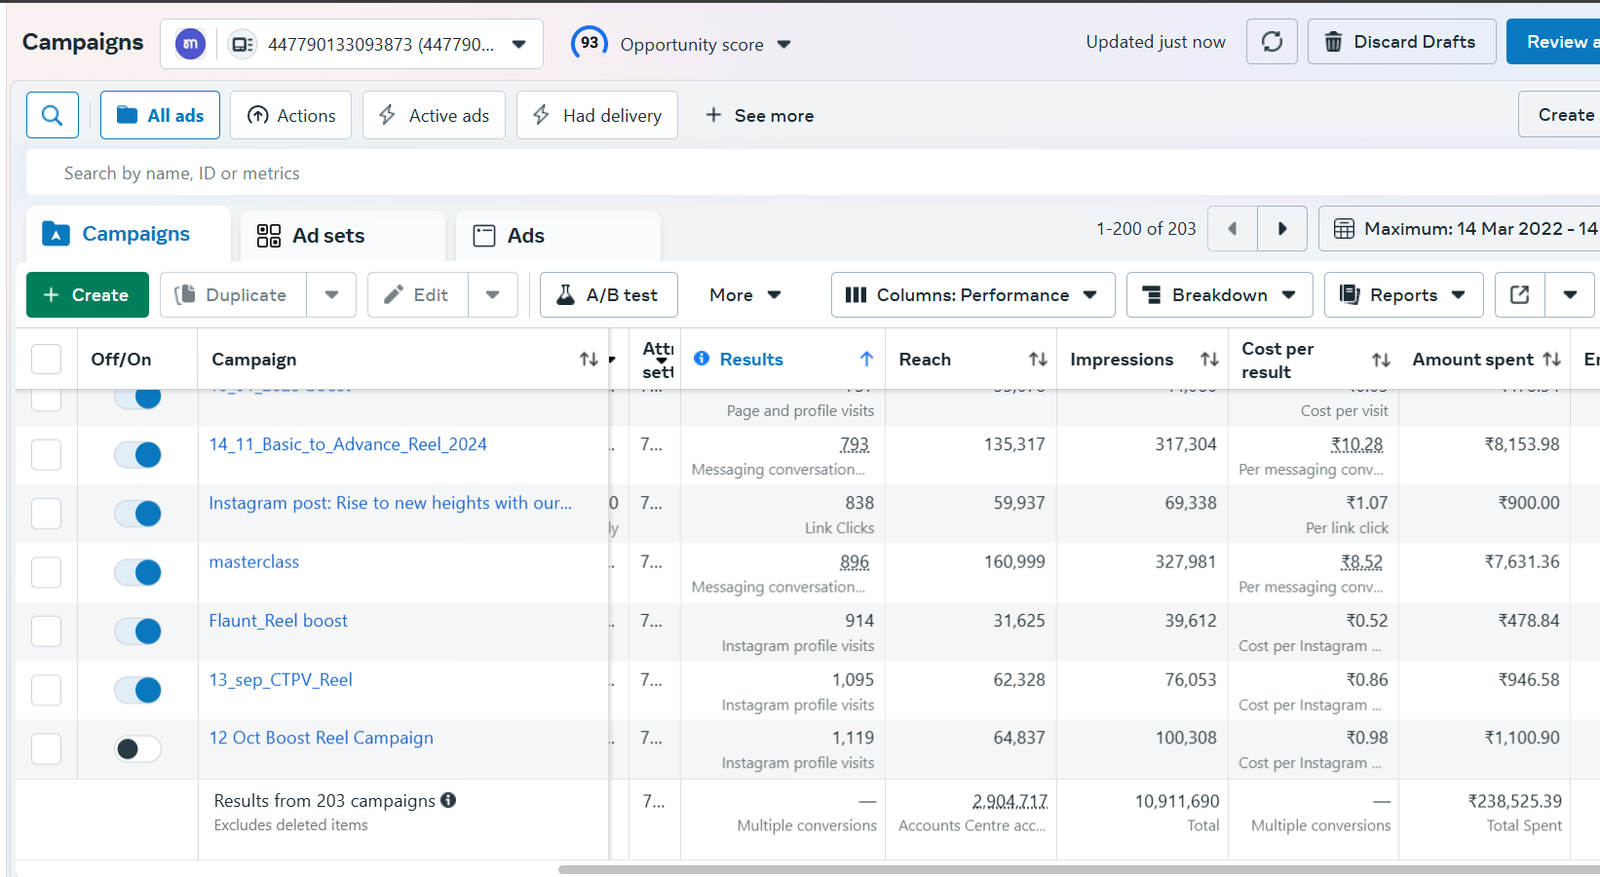The width and height of the screenshot is (1600, 877).
Task: Check box for masterclass campaign
Action: [x=46, y=572]
